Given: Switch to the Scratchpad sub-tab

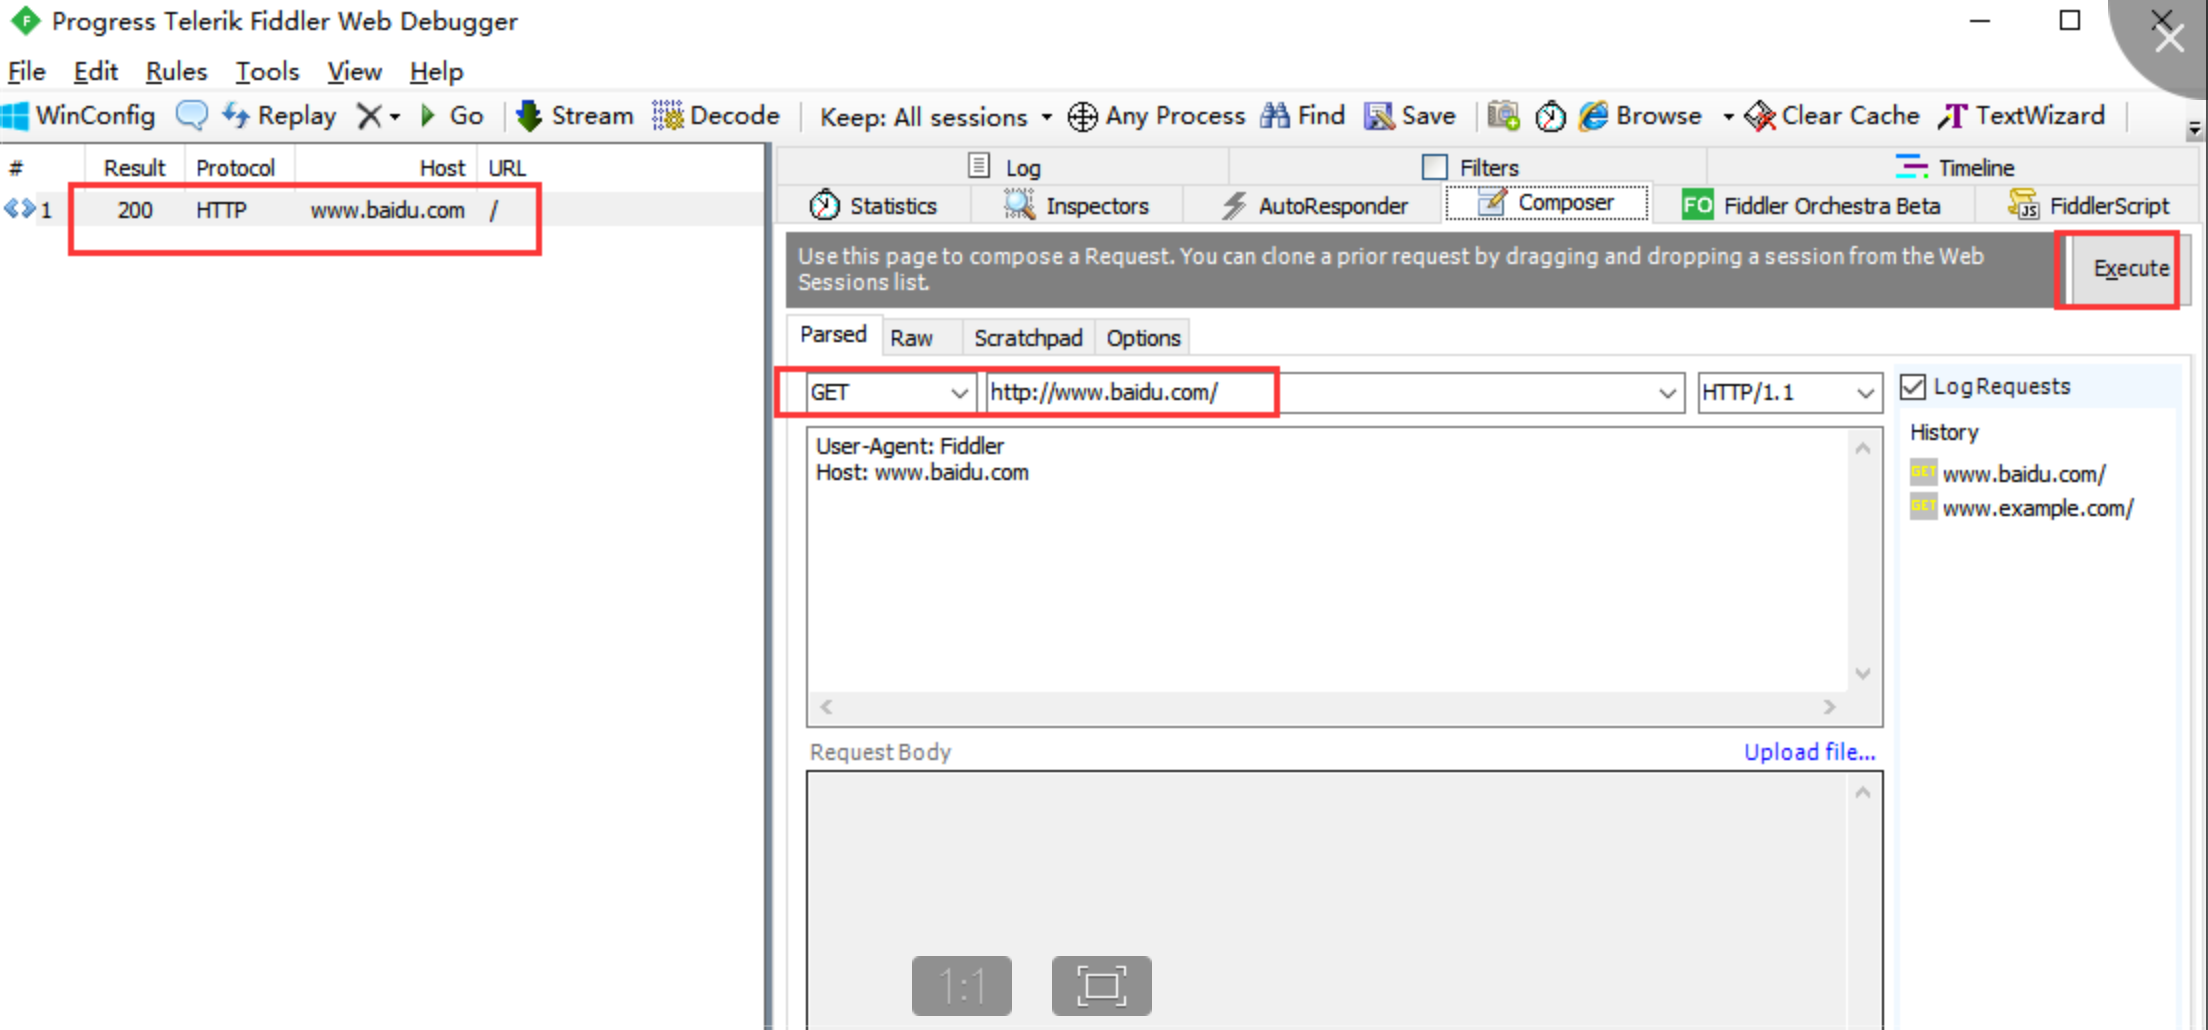Looking at the screenshot, I should tap(1028, 338).
